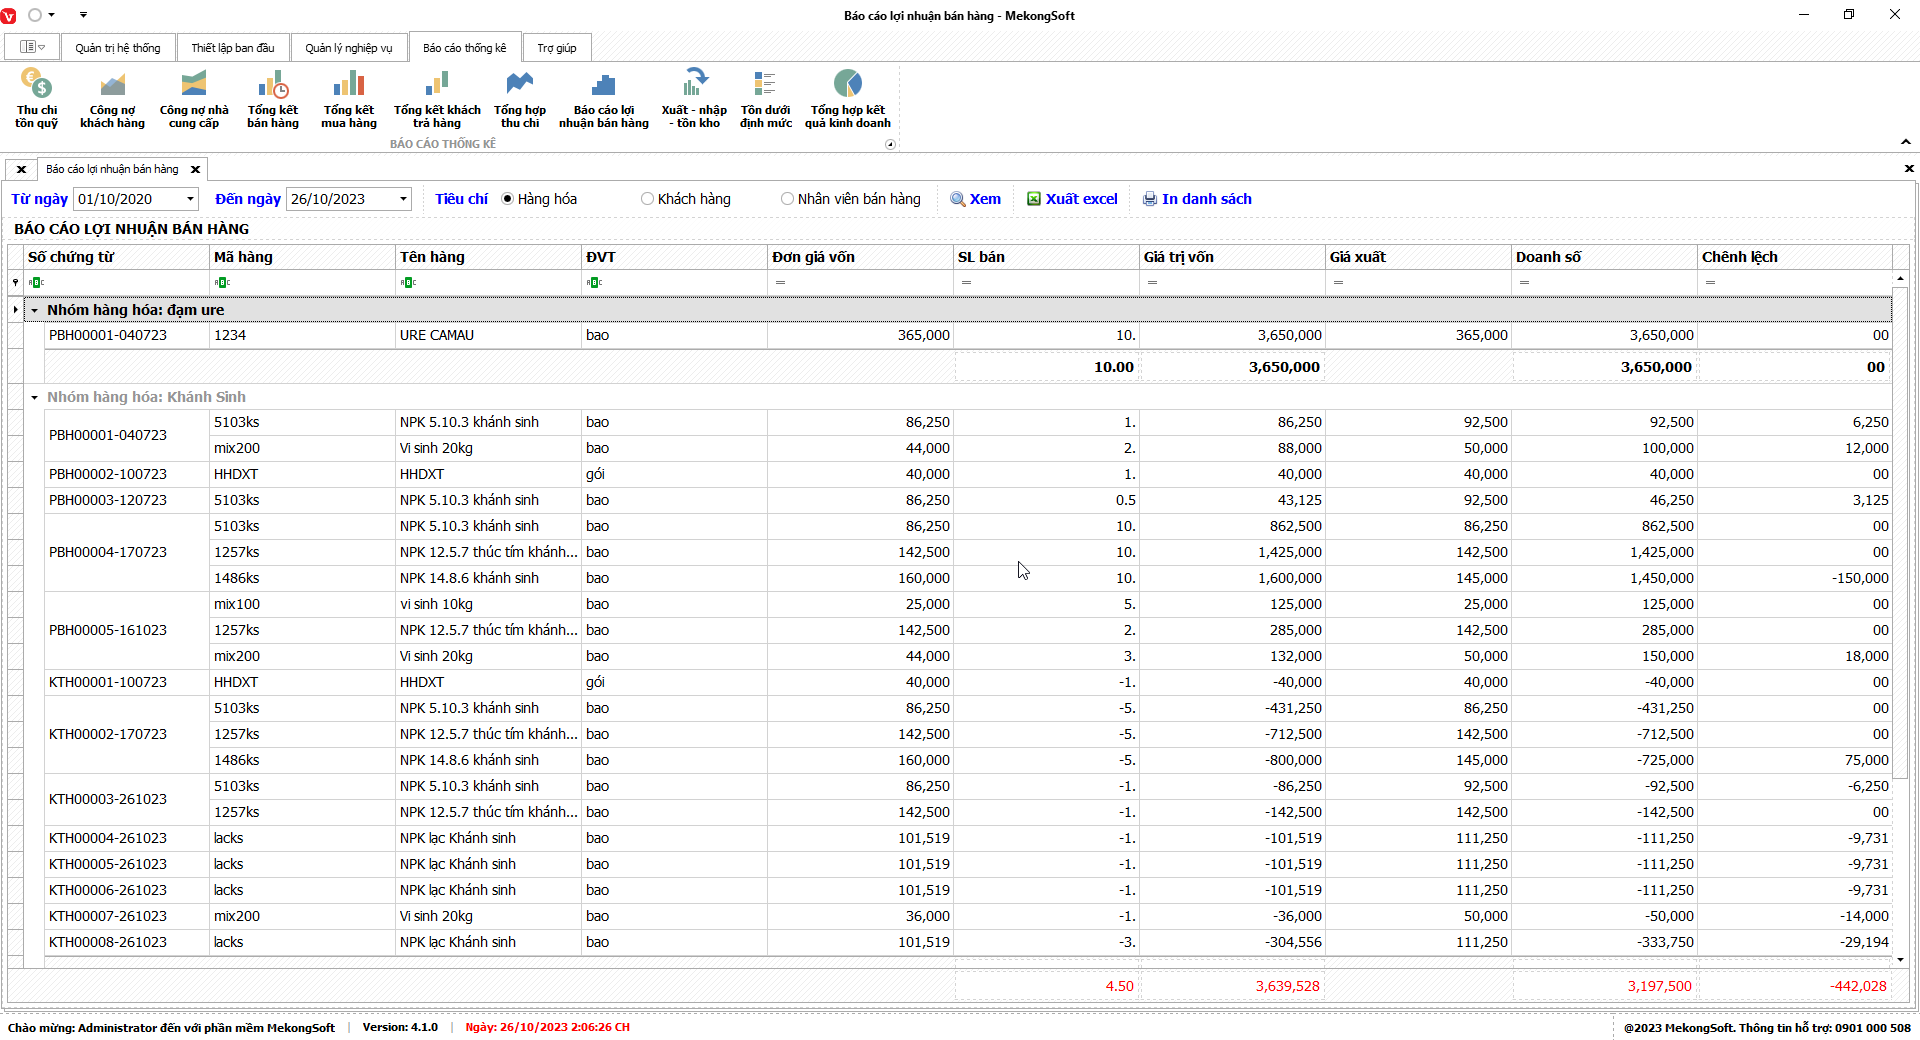This screenshot has height=1040, width=1920.
Task: Collapse the Khánh Sinh product group
Action: click(x=34, y=398)
